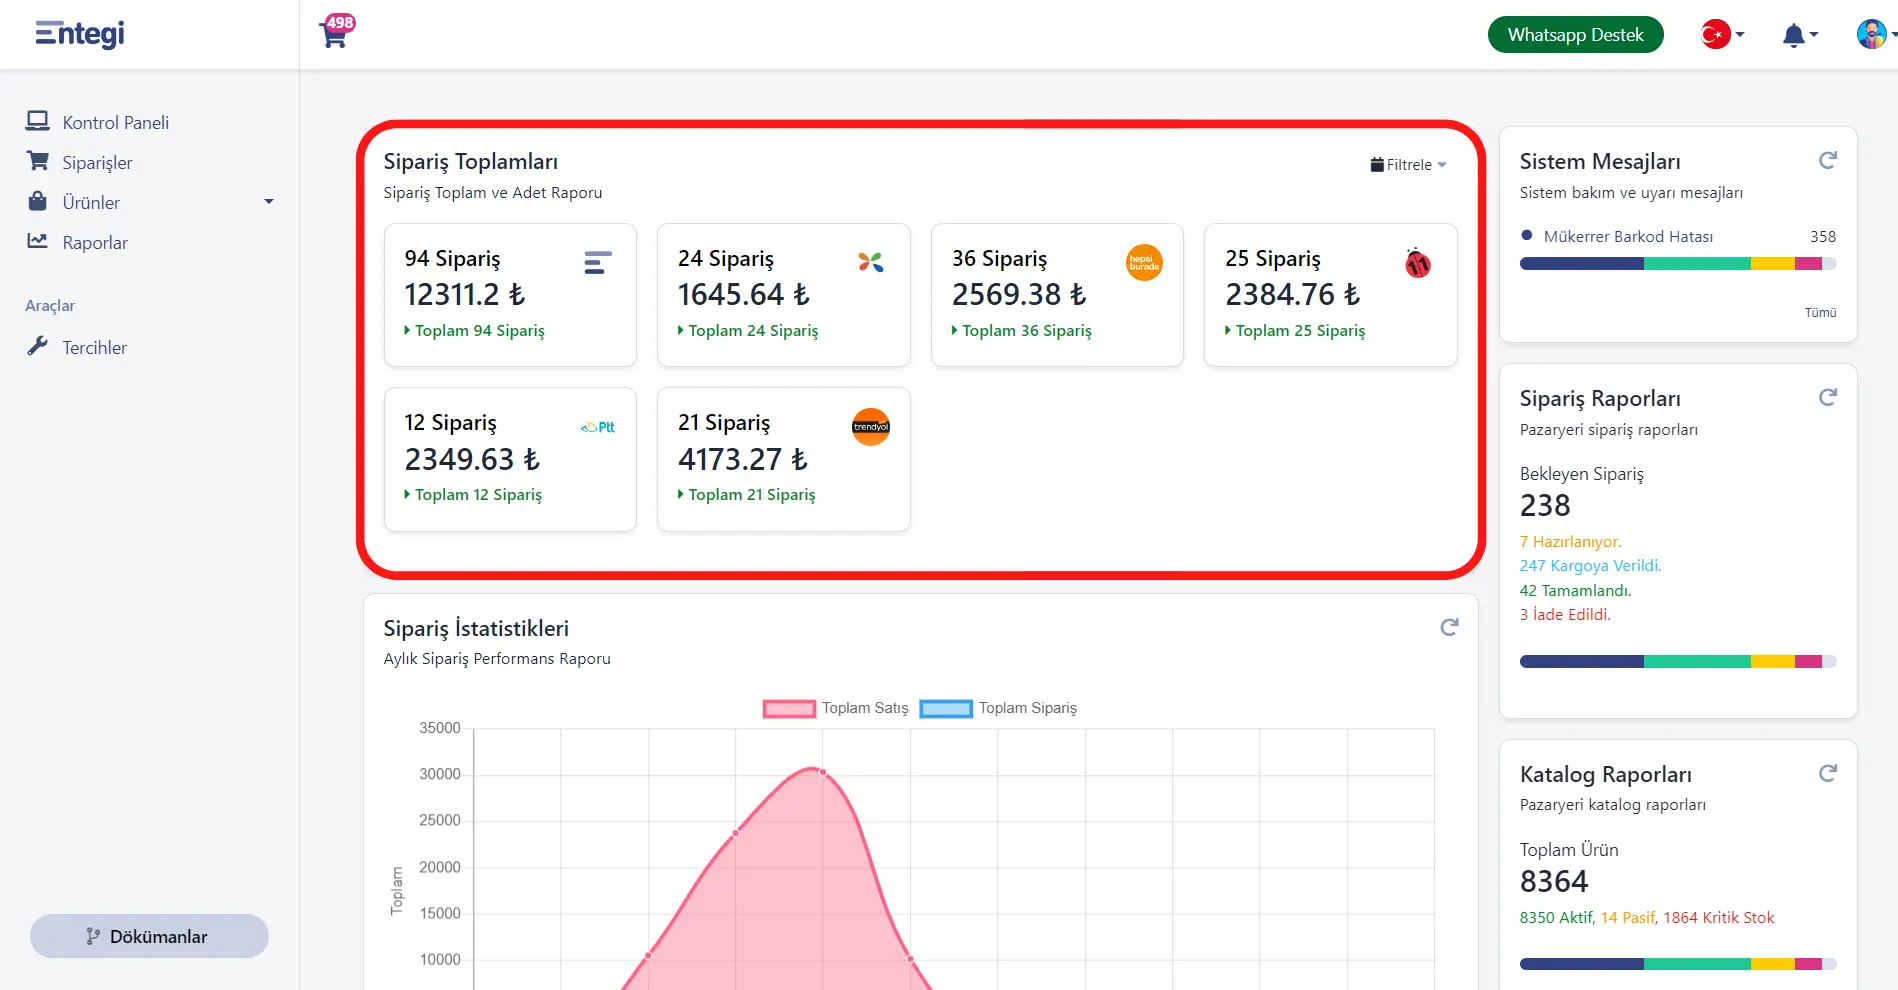Viewport: 1898px width, 990px height.
Task: Click the Entegi icon on 94 Sipariş card
Action: 597,263
